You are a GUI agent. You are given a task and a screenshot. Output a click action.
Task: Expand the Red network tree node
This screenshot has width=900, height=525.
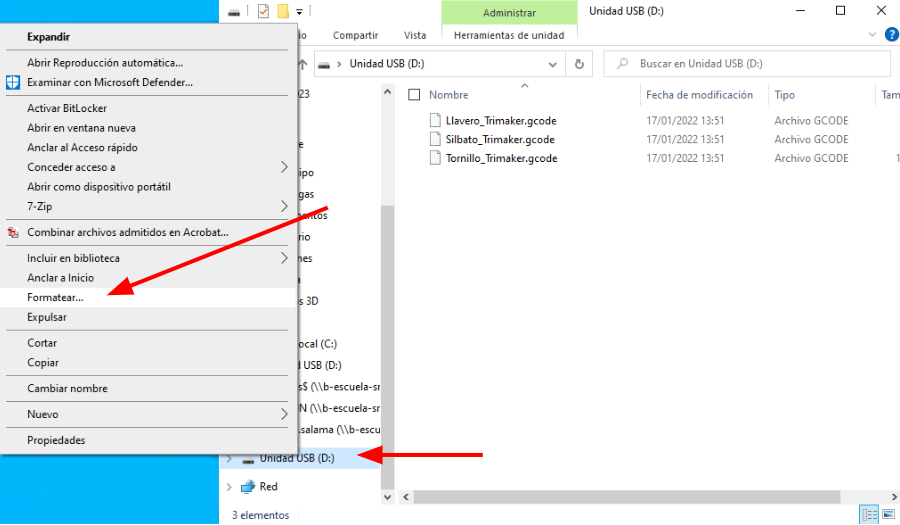point(229,487)
